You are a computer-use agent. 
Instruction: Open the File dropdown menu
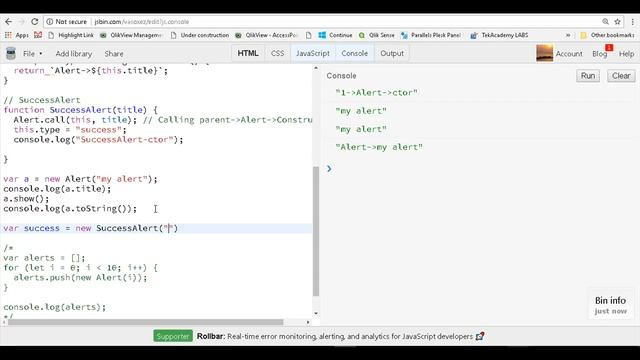pos(33,53)
